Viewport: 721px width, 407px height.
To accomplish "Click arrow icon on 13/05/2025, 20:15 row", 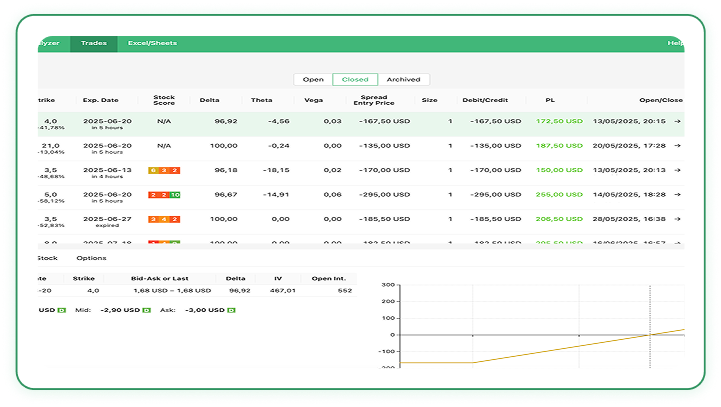I will (x=677, y=121).
